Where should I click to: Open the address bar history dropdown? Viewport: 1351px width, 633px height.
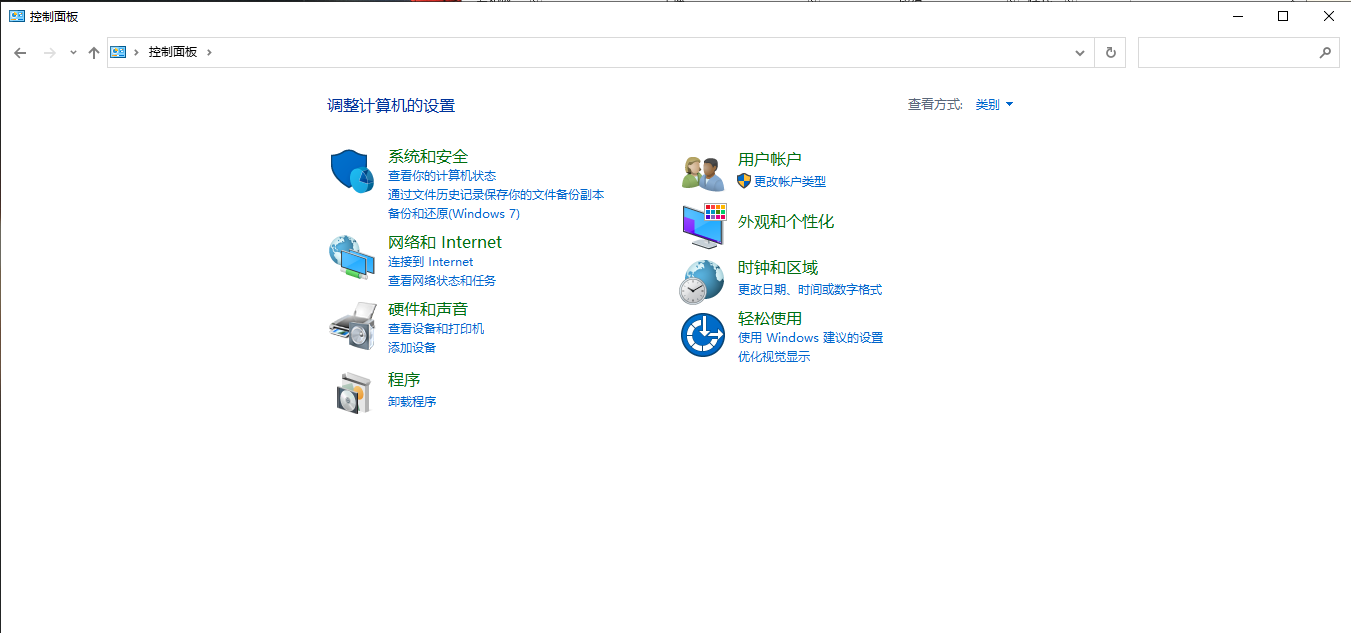pyautogui.click(x=1080, y=53)
